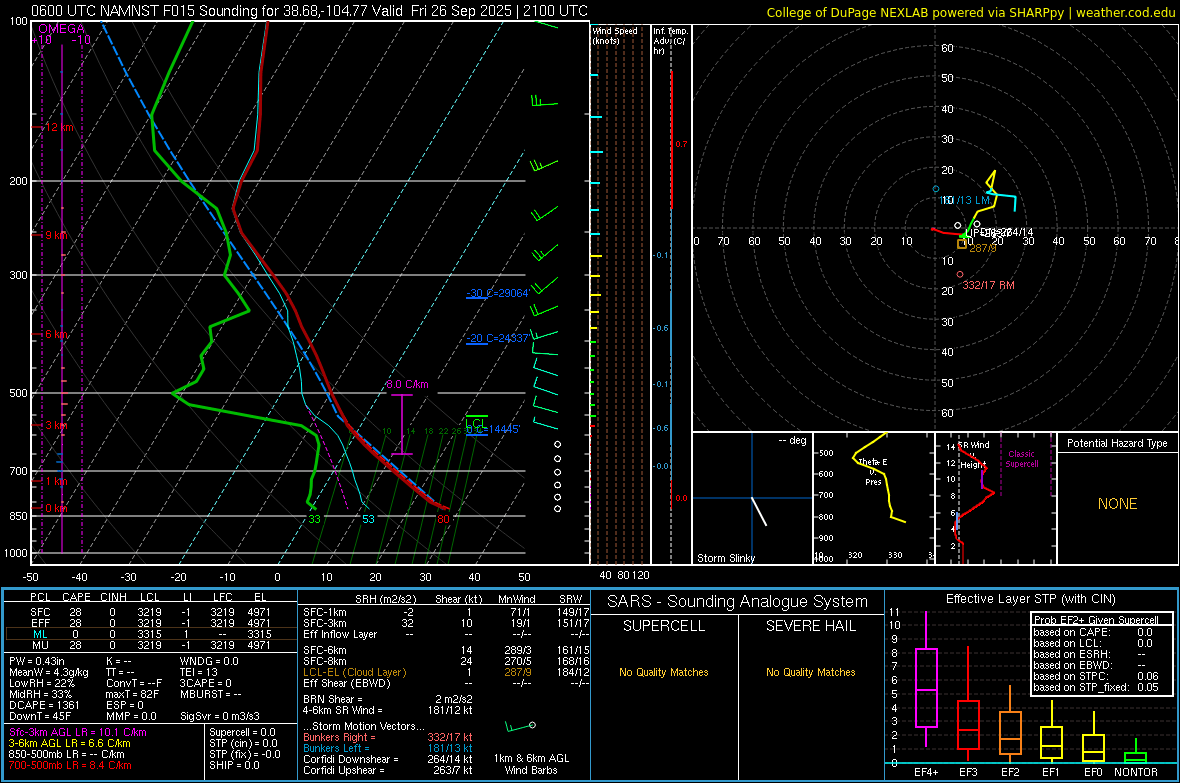1180x783 pixels.
Task: Select the SFC parcel row
Action: pos(151,612)
